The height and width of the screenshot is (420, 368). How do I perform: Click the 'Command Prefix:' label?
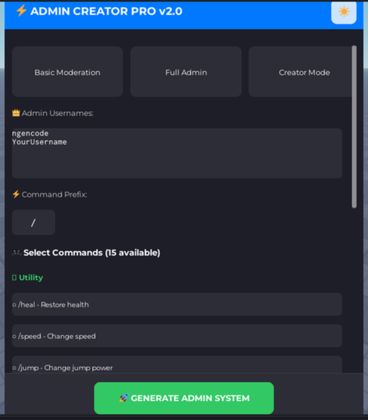54,194
